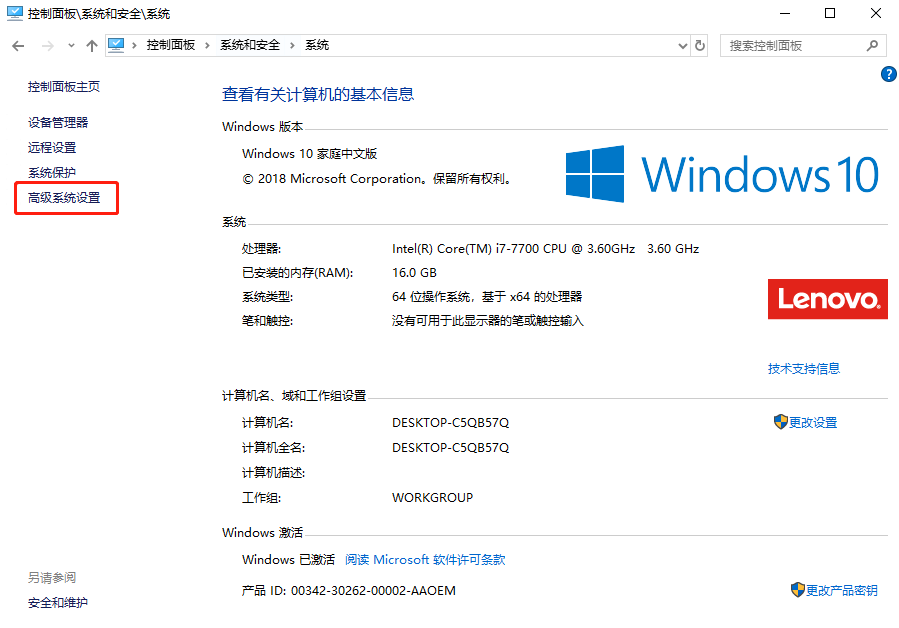899x628 pixels.
Task: Open 设备管理器 from the left sidebar
Action: pos(58,122)
